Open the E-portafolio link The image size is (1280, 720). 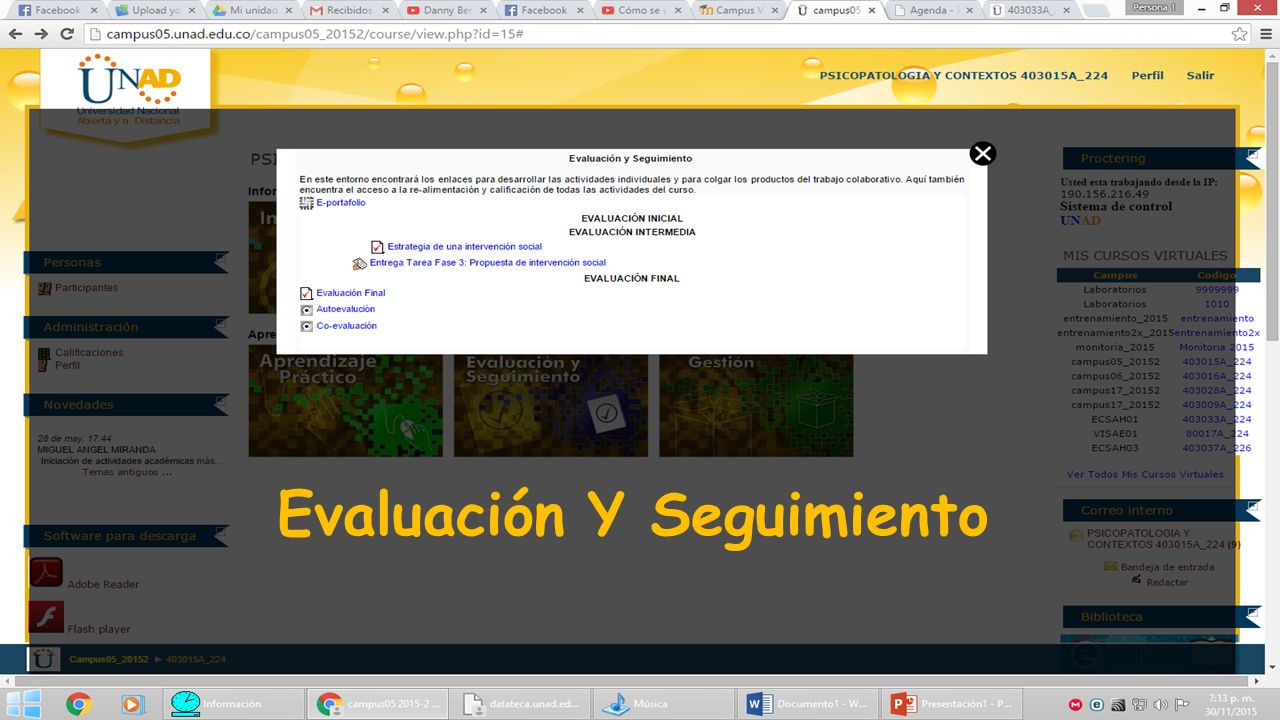(341, 203)
